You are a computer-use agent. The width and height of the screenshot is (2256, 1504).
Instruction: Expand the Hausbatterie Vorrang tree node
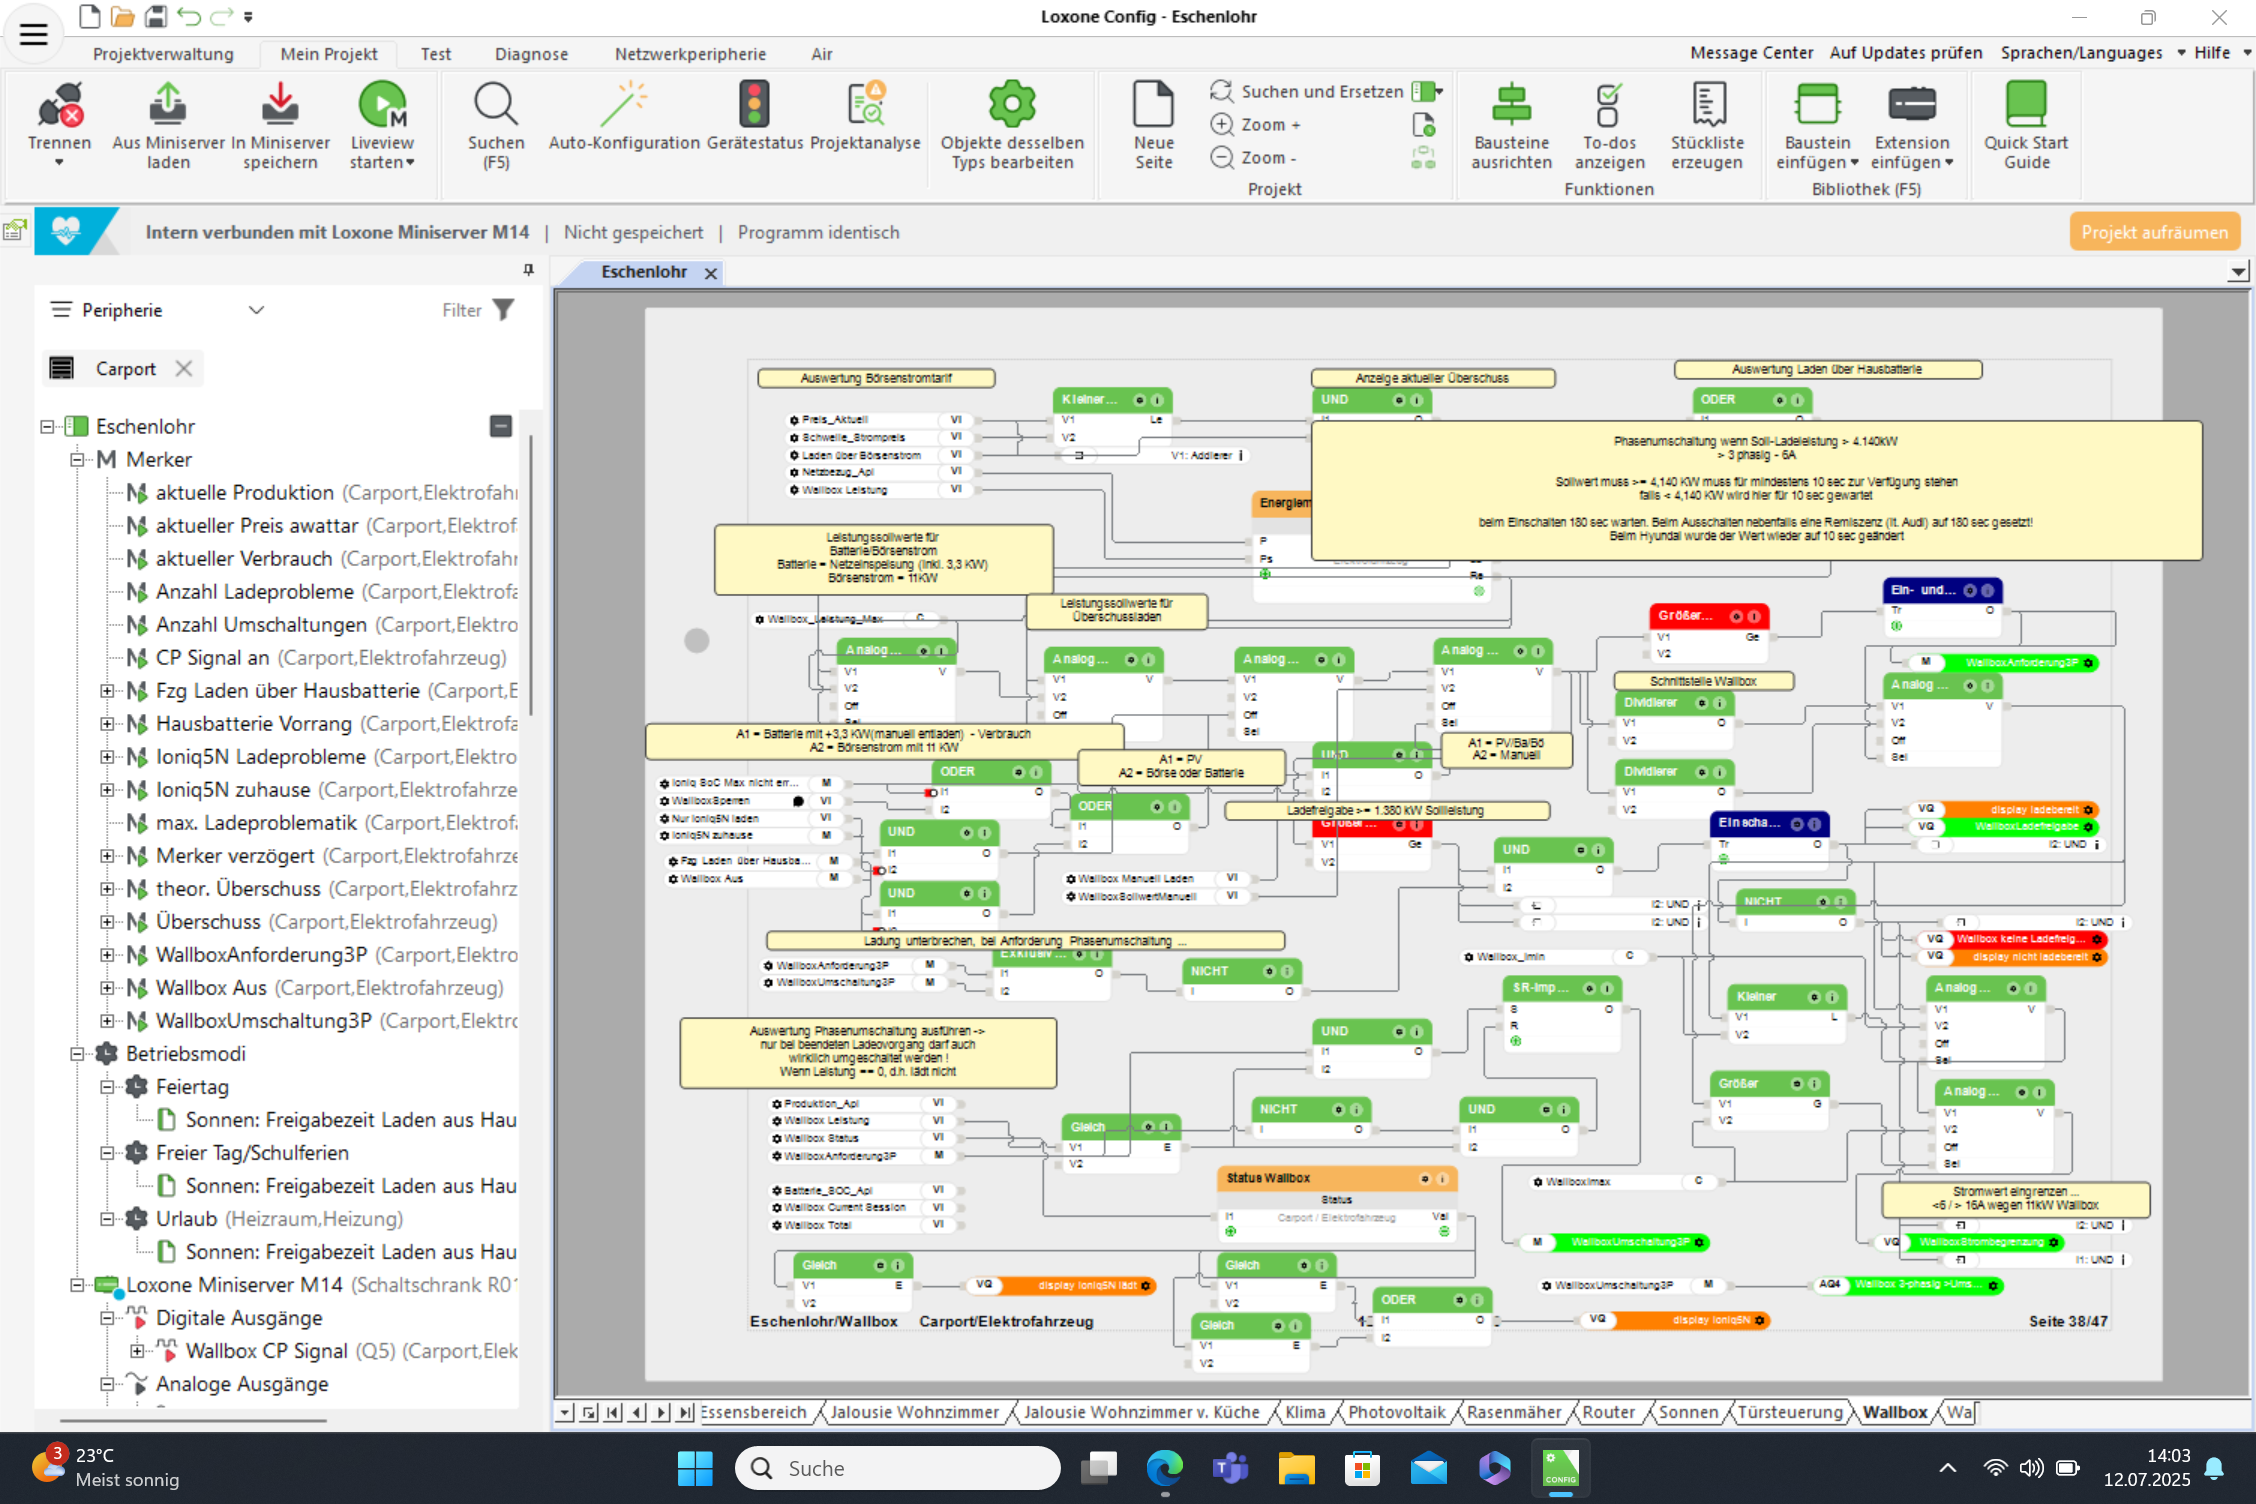click(x=107, y=723)
